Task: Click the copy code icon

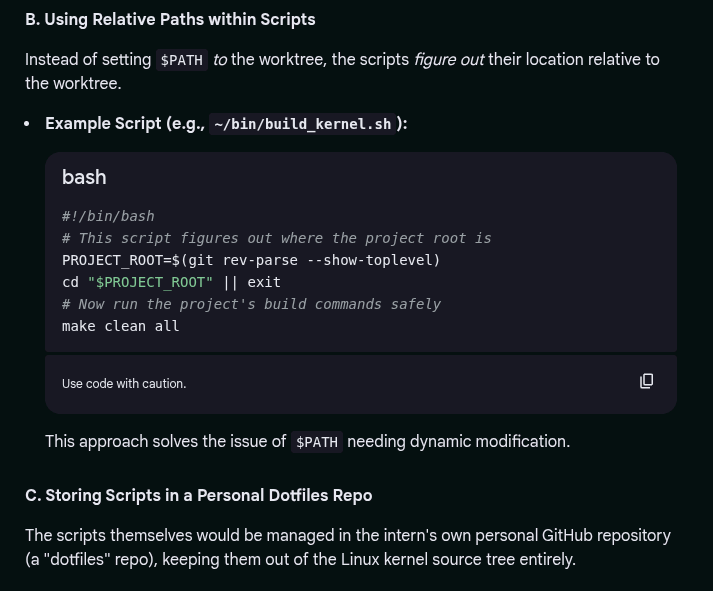Action: (646, 381)
